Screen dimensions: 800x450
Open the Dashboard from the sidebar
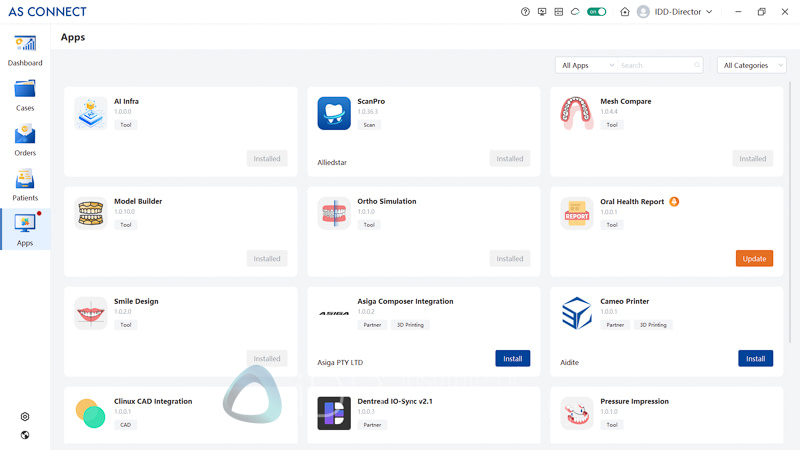[25, 50]
